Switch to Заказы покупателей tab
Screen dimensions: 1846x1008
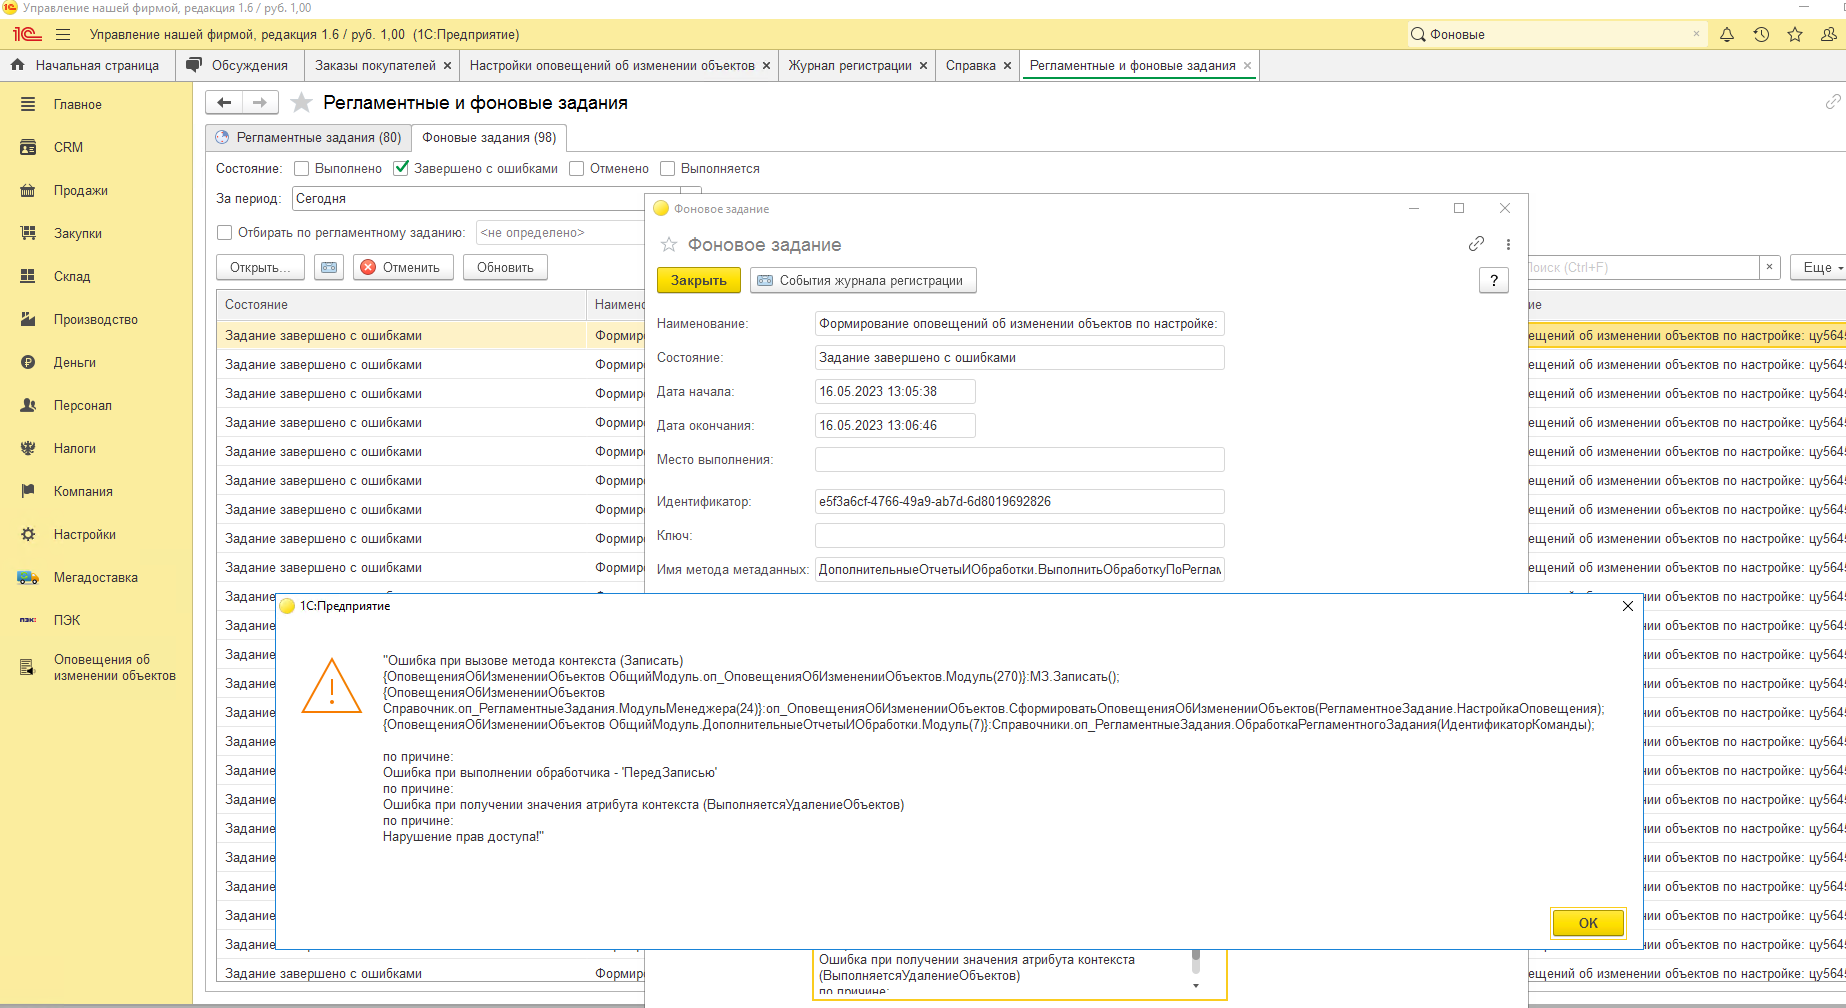pyautogui.click(x=375, y=65)
